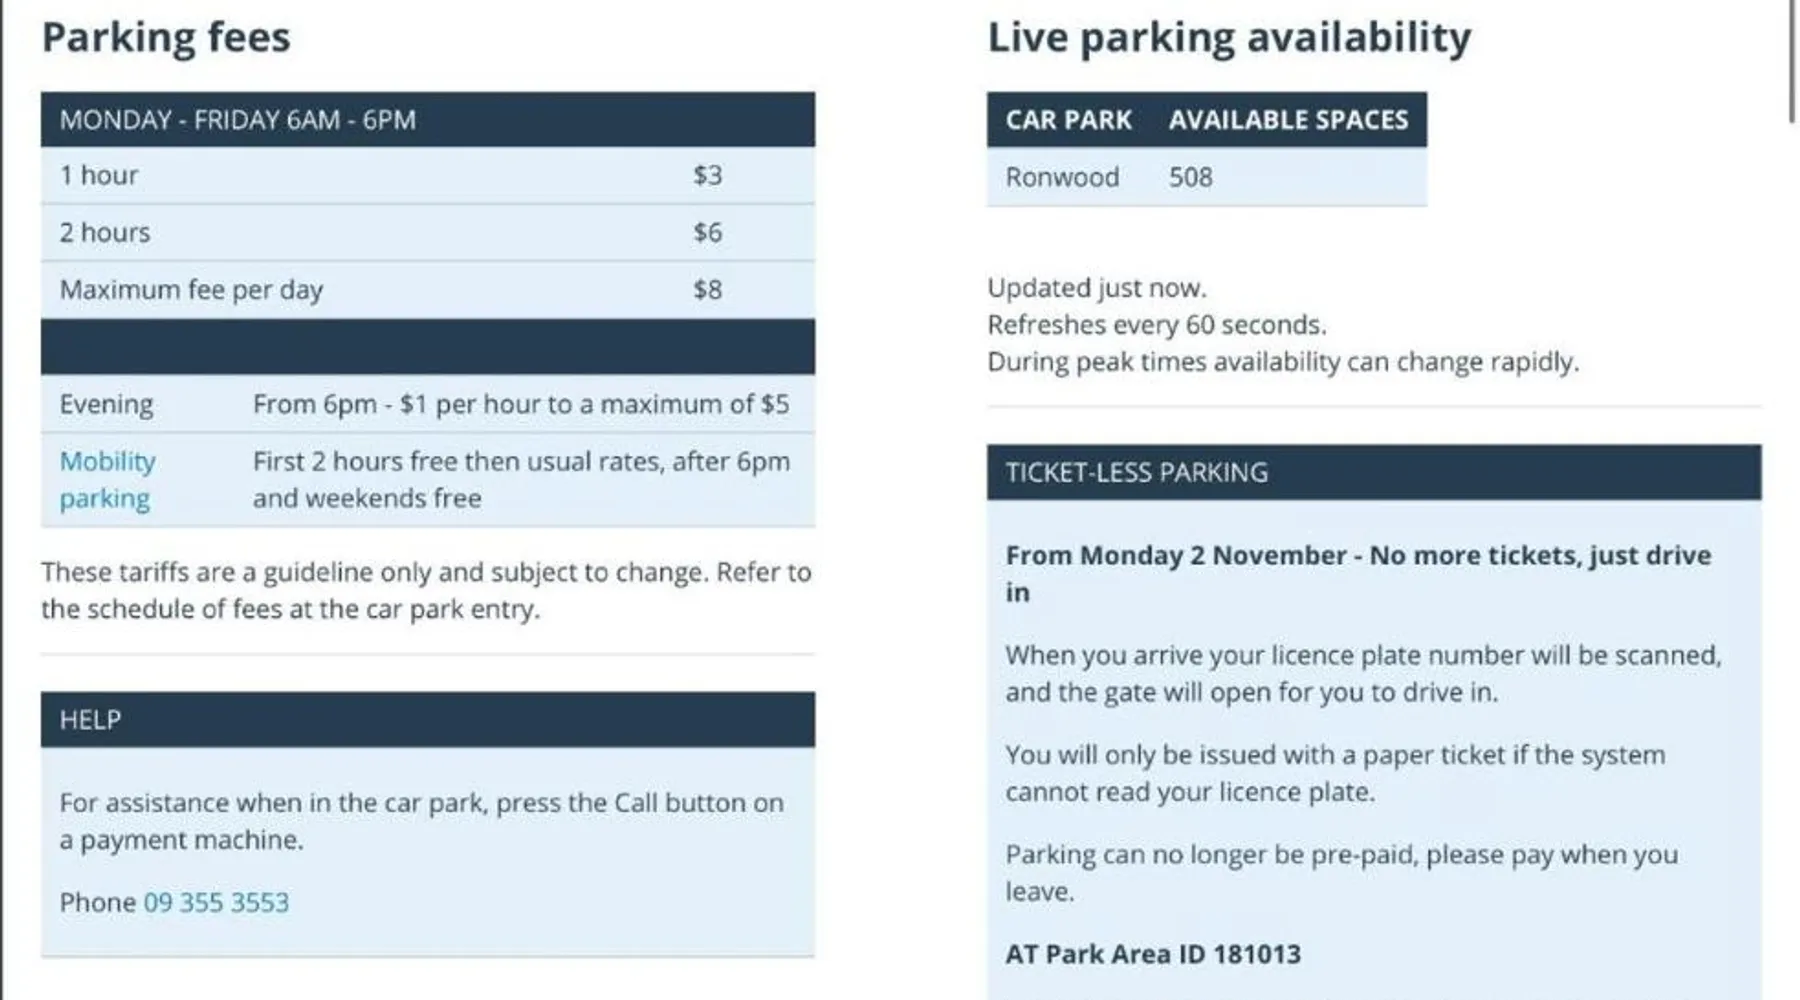
Task: Click the AT Park Area ID 181013 text
Action: [1153, 954]
